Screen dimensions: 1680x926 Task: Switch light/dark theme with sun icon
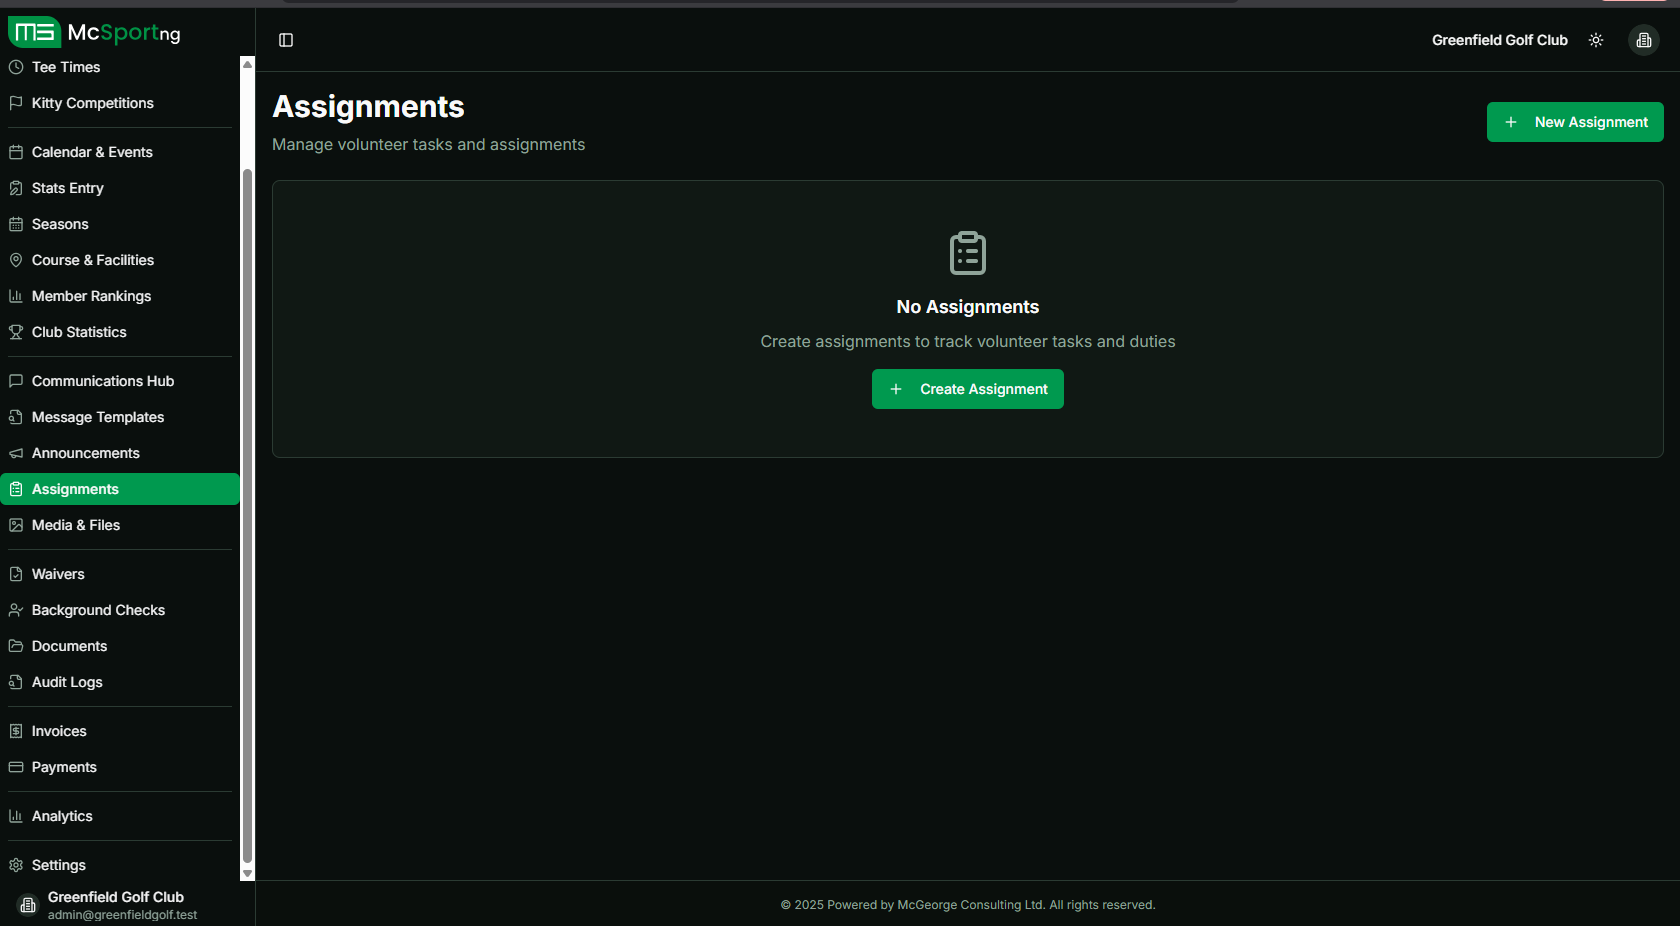tap(1596, 40)
